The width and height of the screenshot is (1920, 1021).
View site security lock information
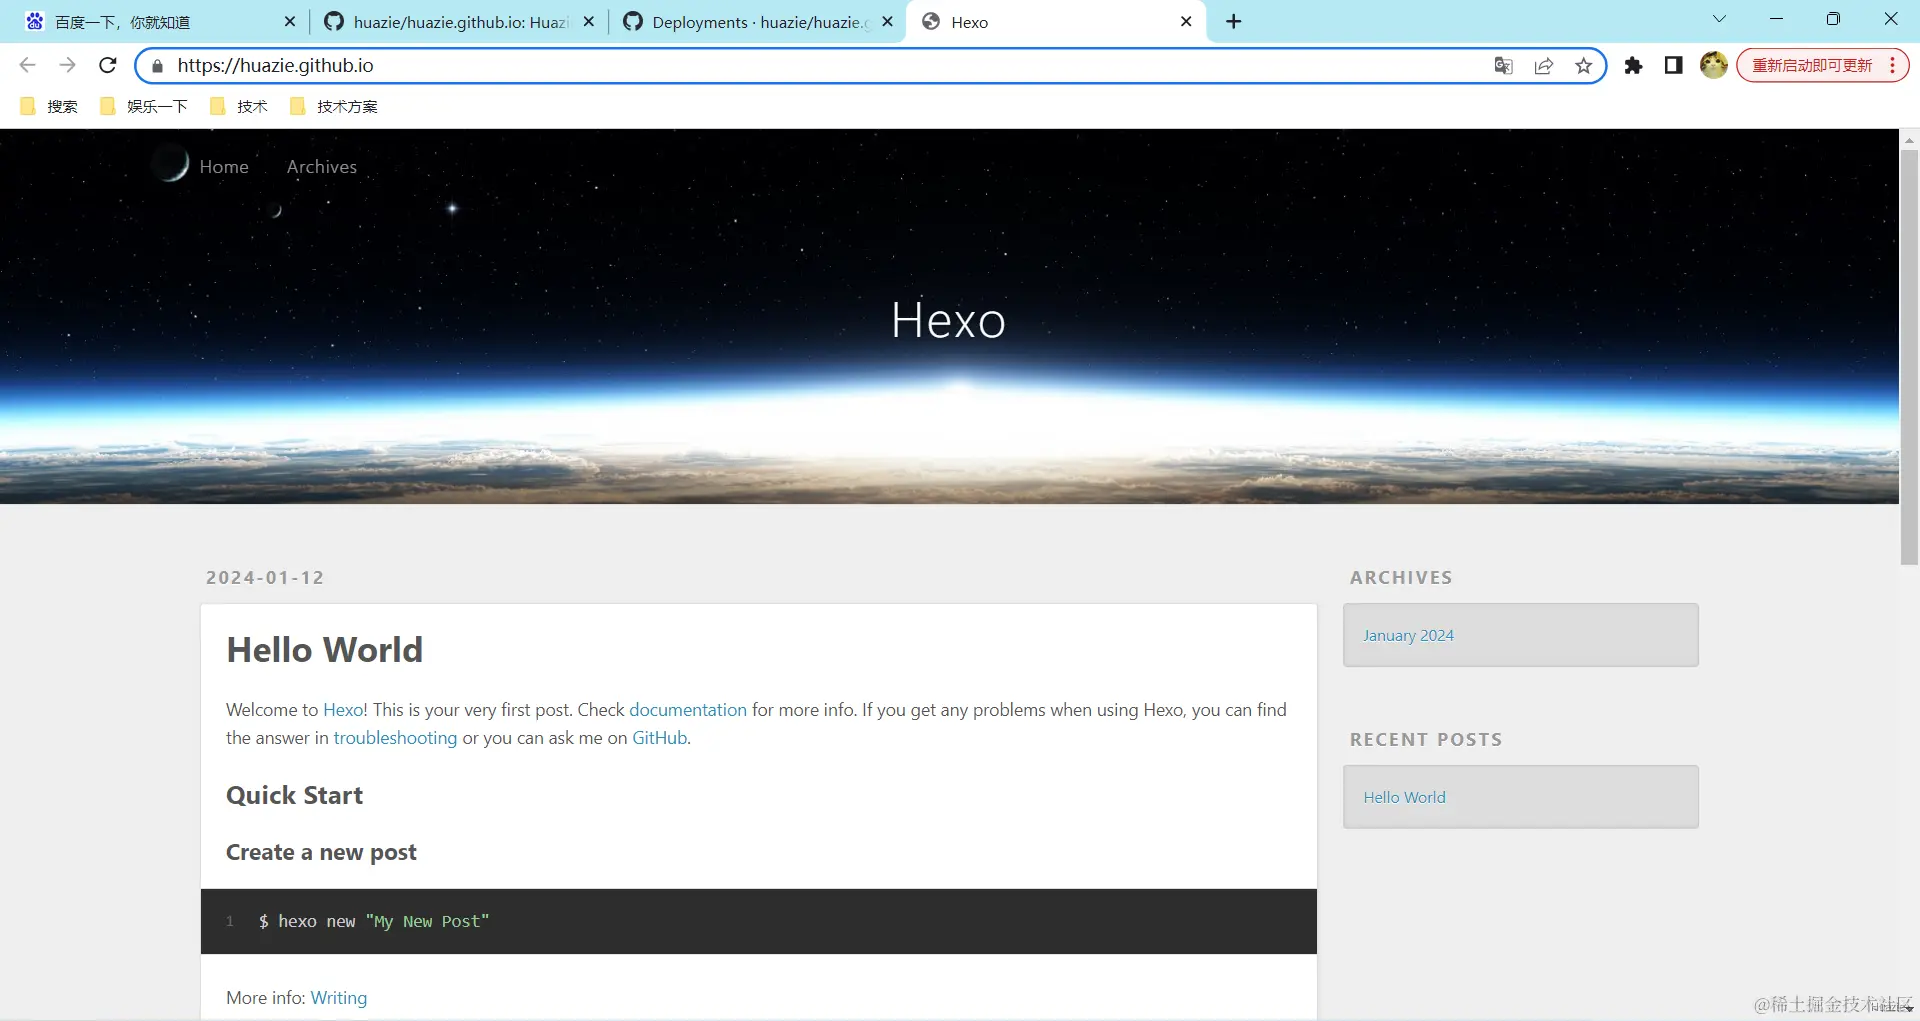[157, 66]
